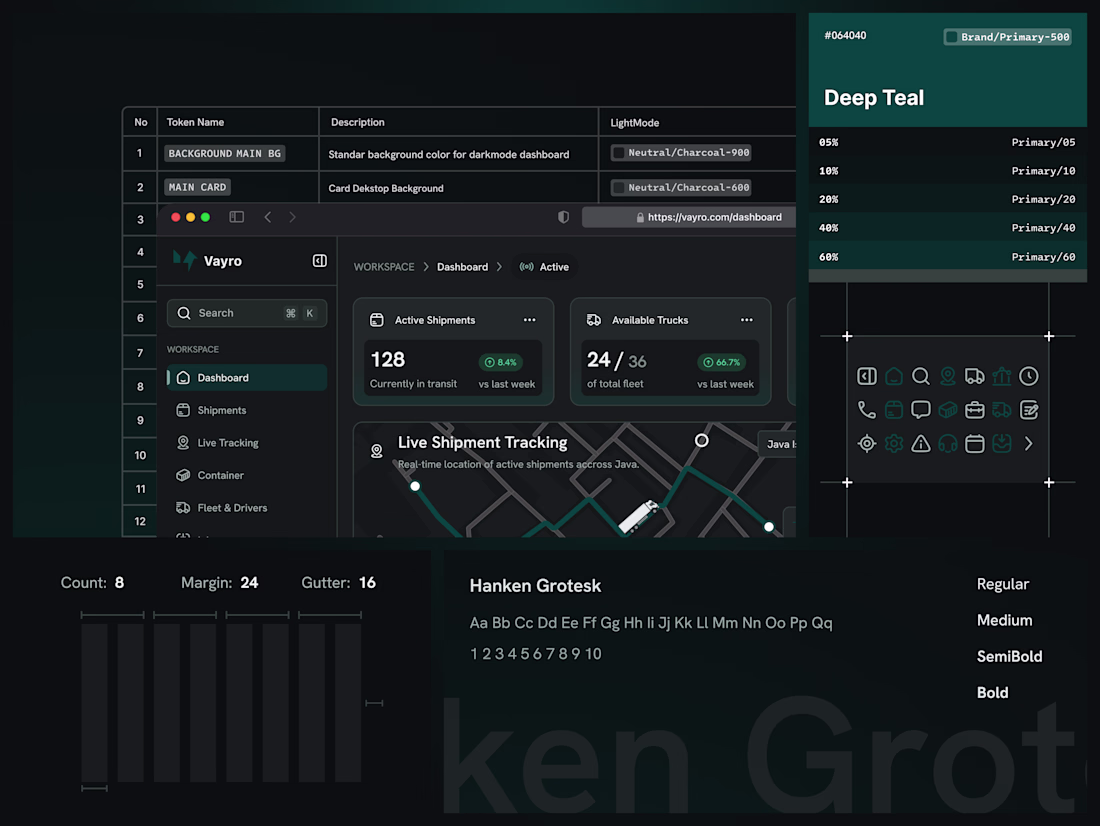Click the white truck marker on the map
The height and width of the screenshot is (826, 1100).
click(x=638, y=517)
